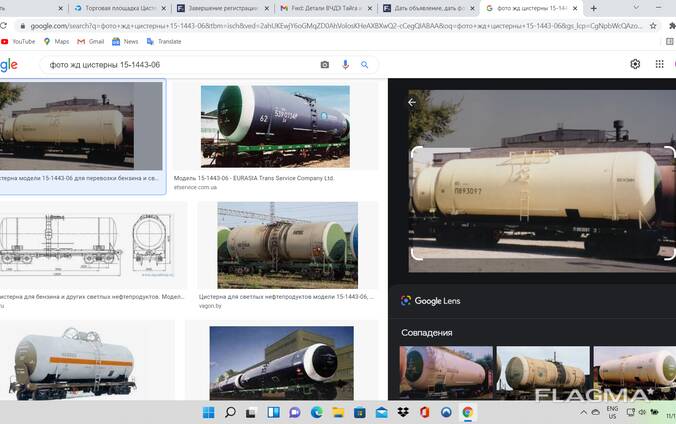Open the tab search dropdown arrow

point(636,8)
